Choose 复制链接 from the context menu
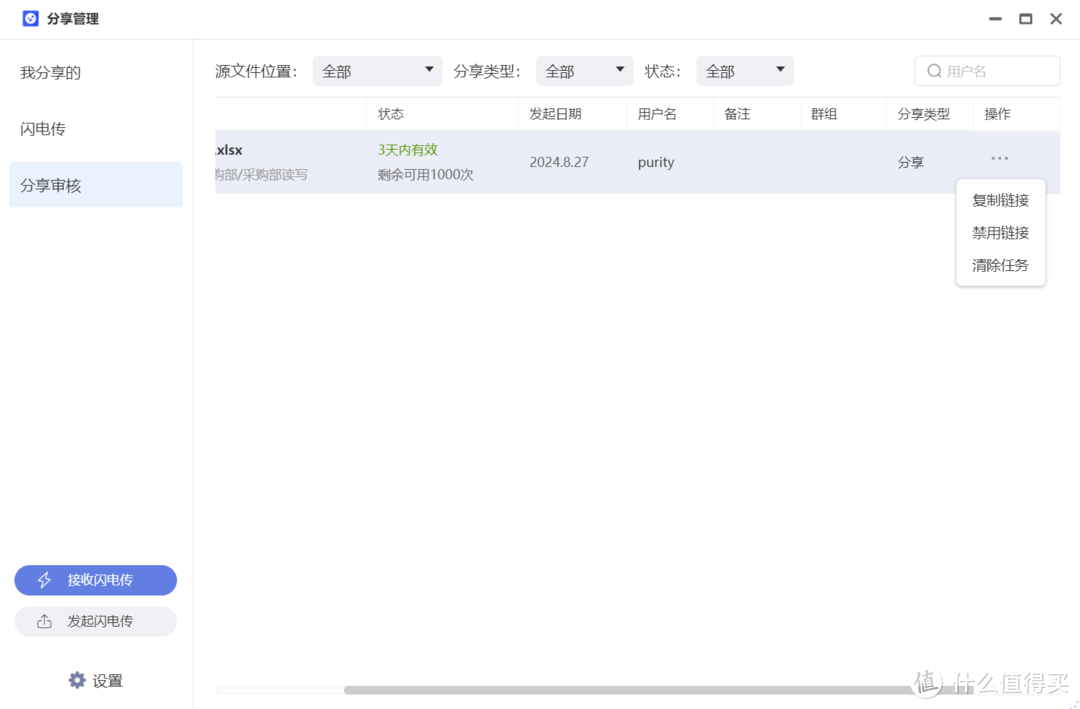Viewport: 1080px width, 709px height. tap(1000, 200)
